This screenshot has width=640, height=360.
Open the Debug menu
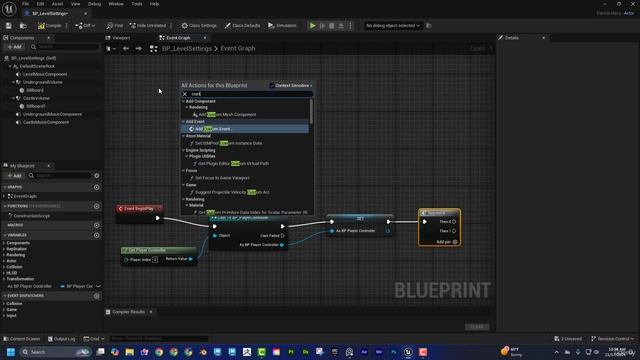click(94, 4)
